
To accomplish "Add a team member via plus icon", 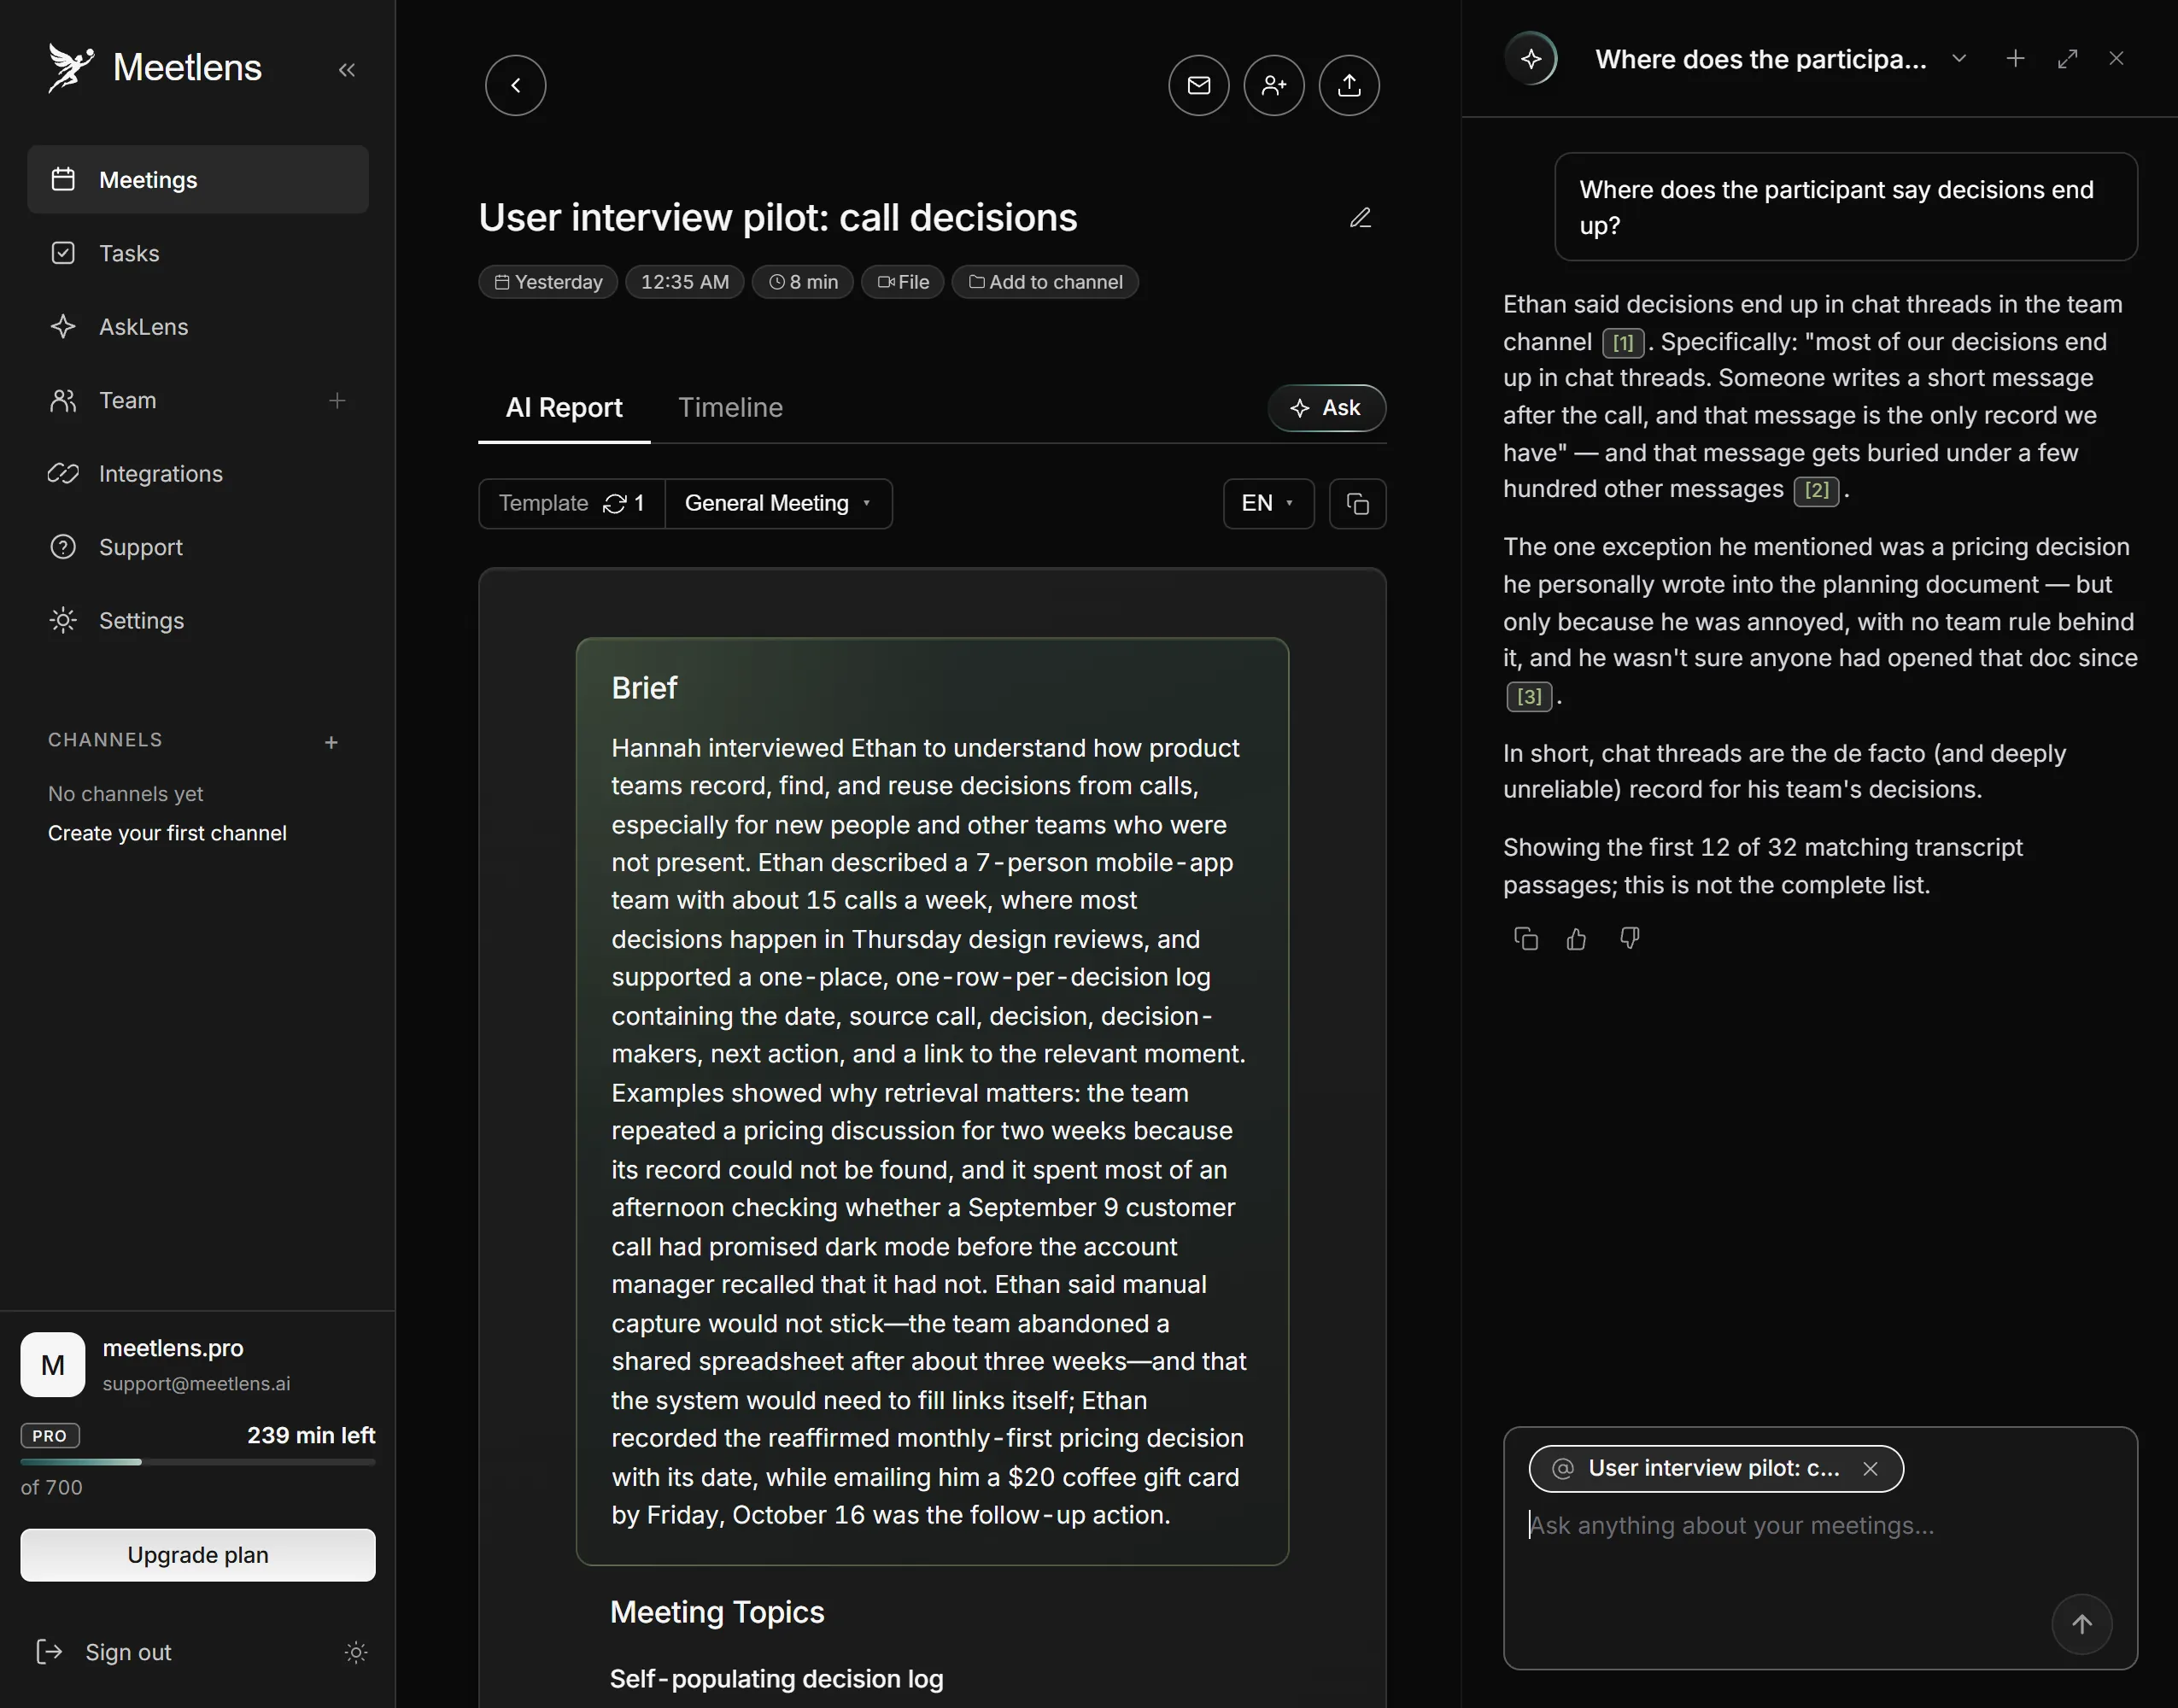I will tap(337, 400).
